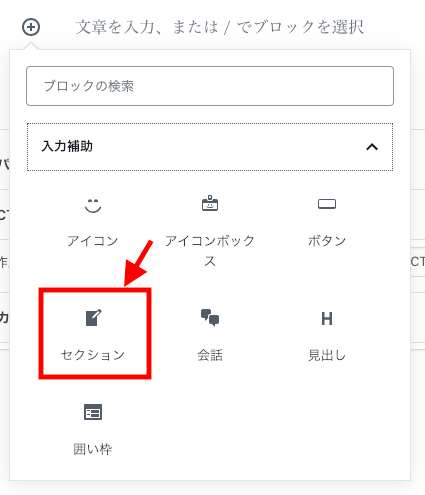Click the partially visible CT item behind the panel
This screenshot has height=495, width=425.
point(418,262)
